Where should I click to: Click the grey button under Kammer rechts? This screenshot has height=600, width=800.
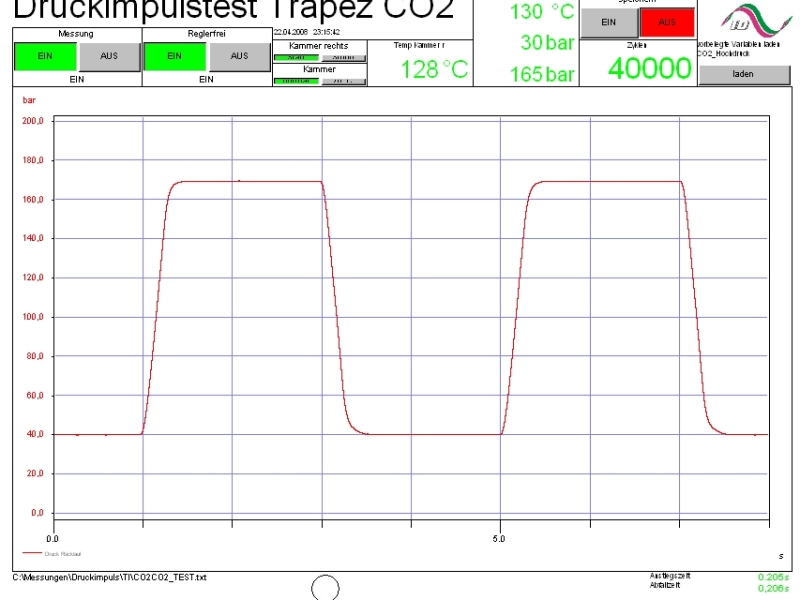(x=343, y=57)
